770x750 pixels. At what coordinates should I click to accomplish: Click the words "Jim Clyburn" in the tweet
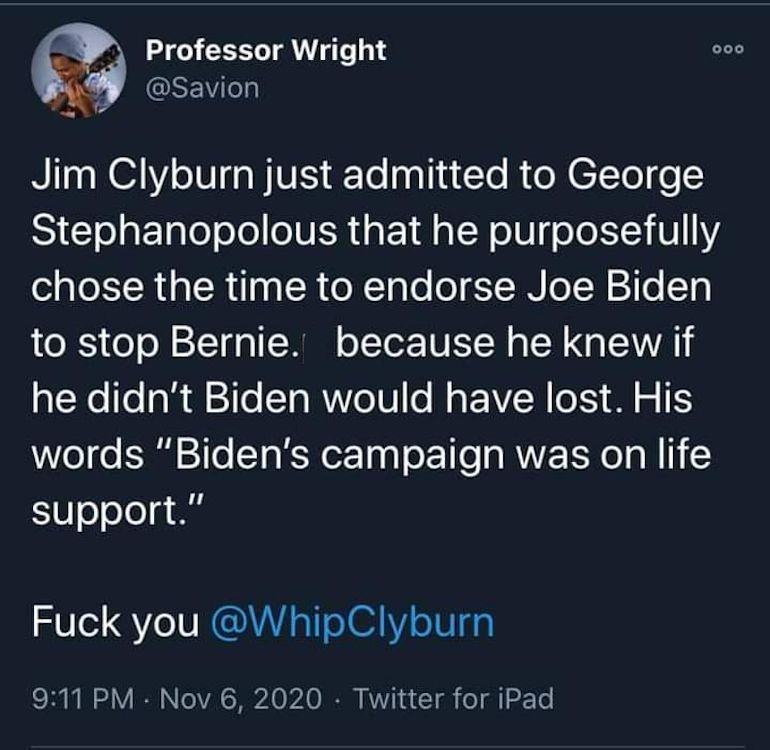click(143, 176)
